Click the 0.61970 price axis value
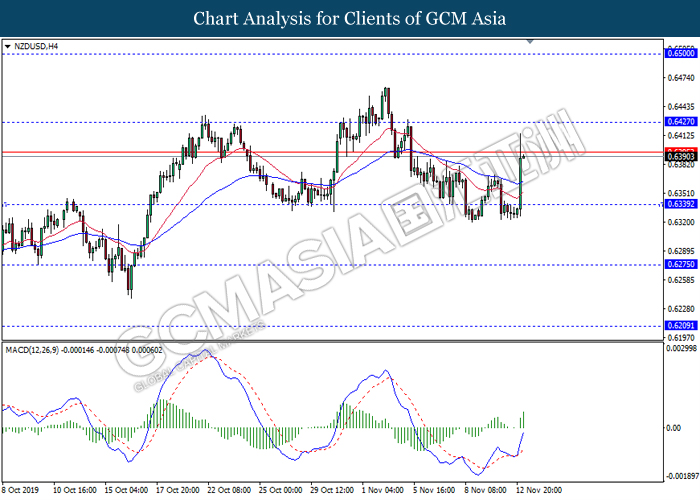 pos(681,338)
